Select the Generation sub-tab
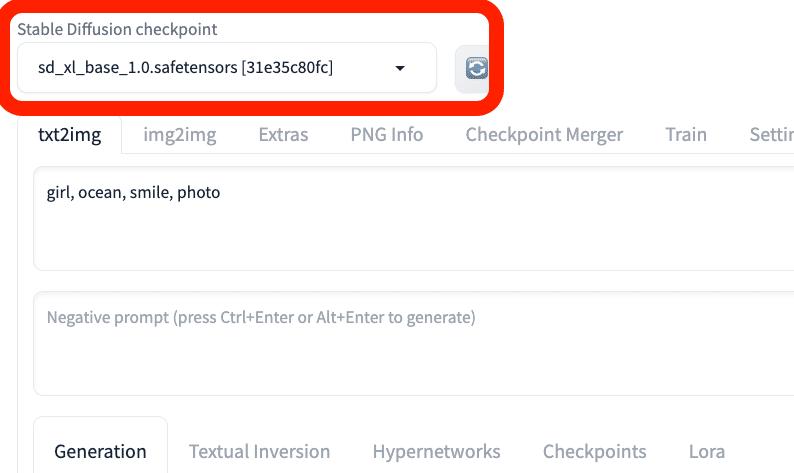The height and width of the screenshot is (473, 794). coord(100,452)
